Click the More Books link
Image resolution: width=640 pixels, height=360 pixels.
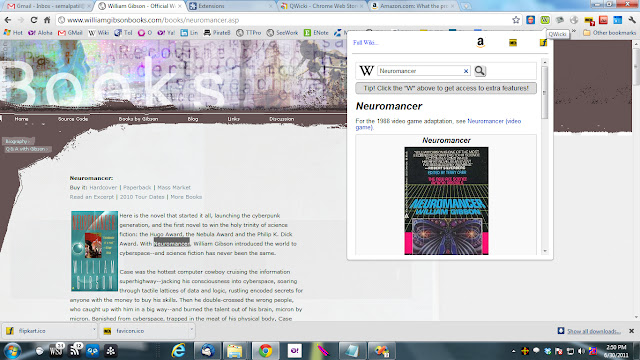pyautogui.click(x=186, y=197)
